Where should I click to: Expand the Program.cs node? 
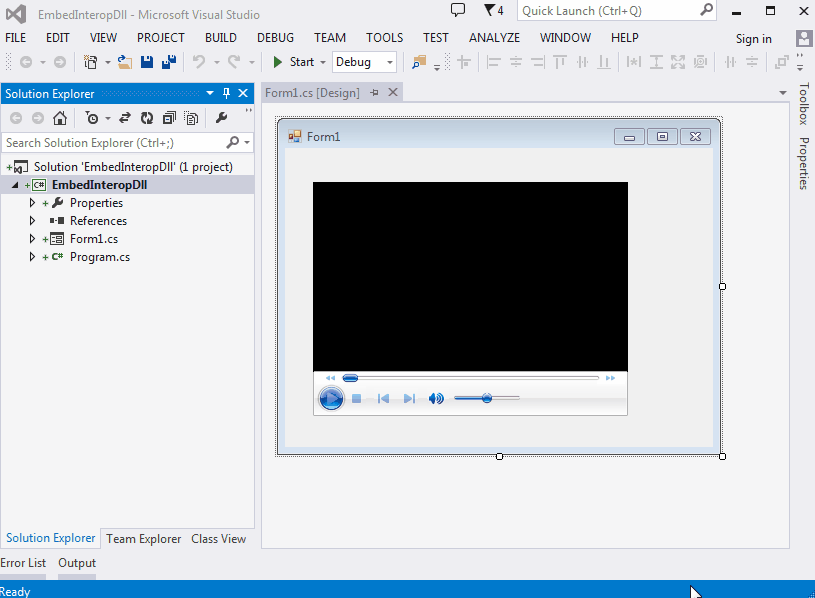[x=32, y=257]
